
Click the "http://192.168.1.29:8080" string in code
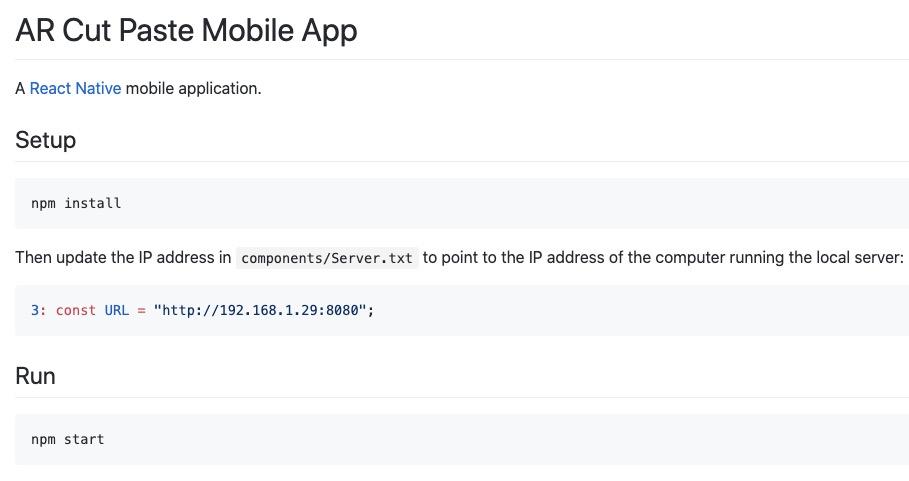click(261, 310)
